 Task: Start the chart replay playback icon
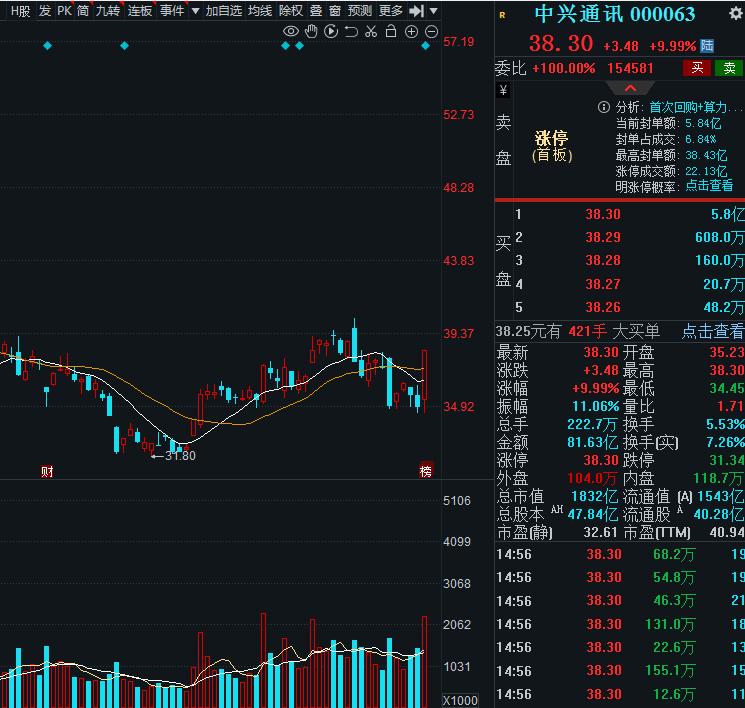coord(331,32)
